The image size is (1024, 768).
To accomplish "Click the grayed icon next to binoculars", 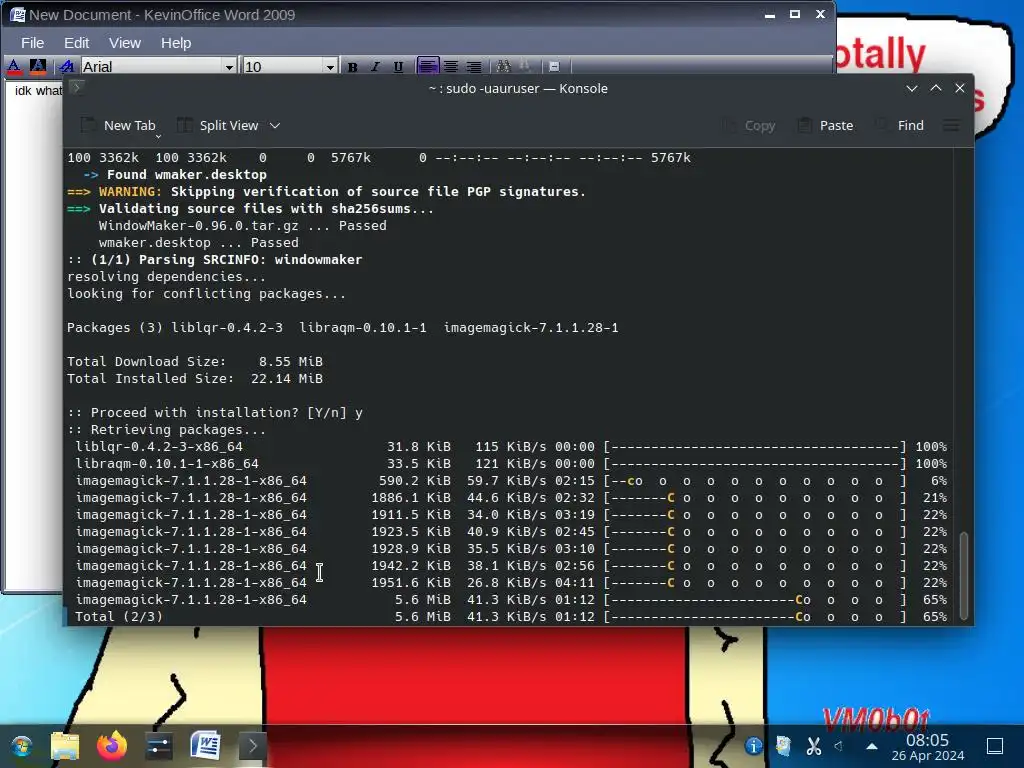I will (x=526, y=66).
